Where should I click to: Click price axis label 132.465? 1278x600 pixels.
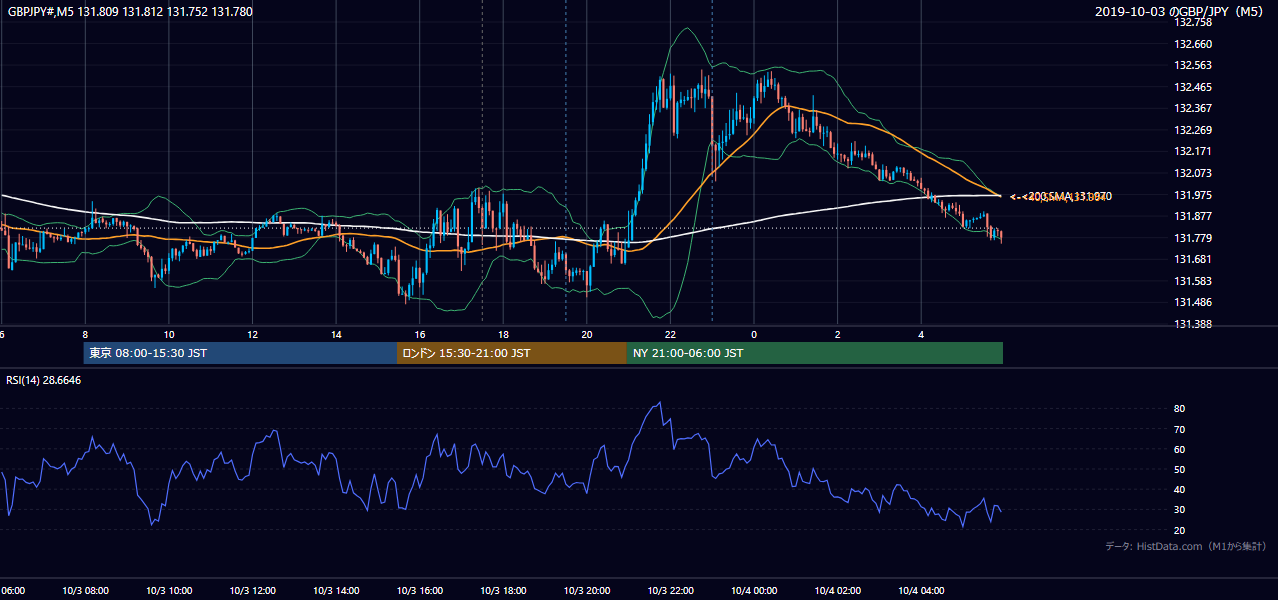coord(1192,87)
